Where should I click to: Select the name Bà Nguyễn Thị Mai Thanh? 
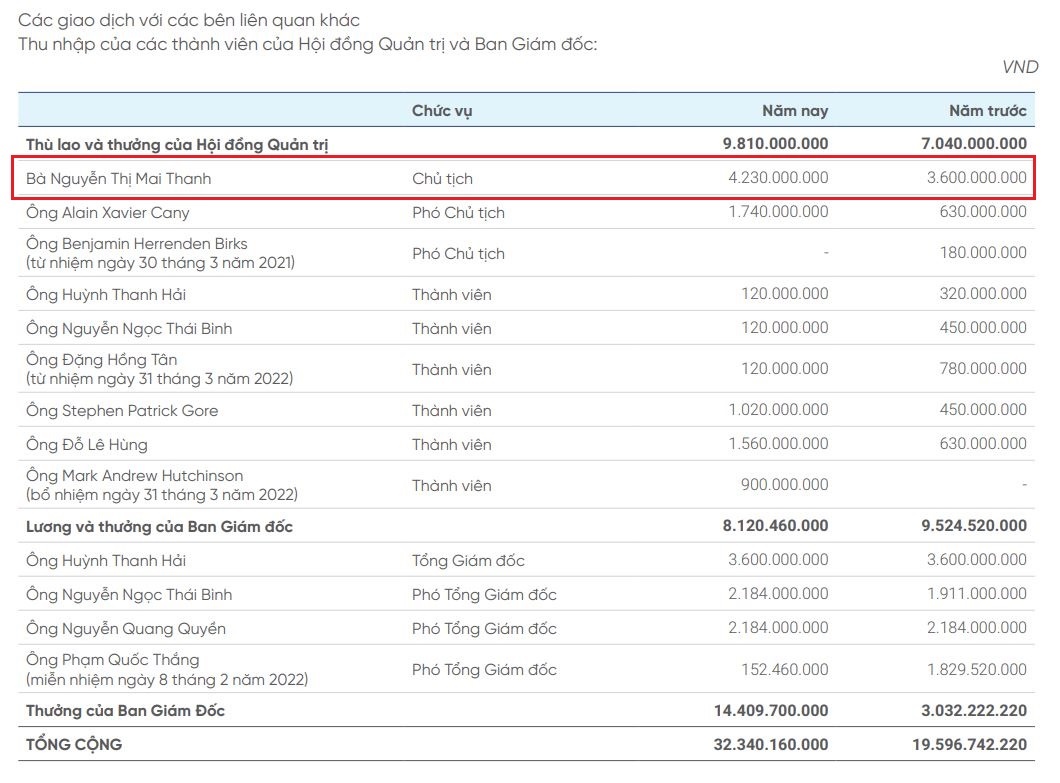[119, 179]
